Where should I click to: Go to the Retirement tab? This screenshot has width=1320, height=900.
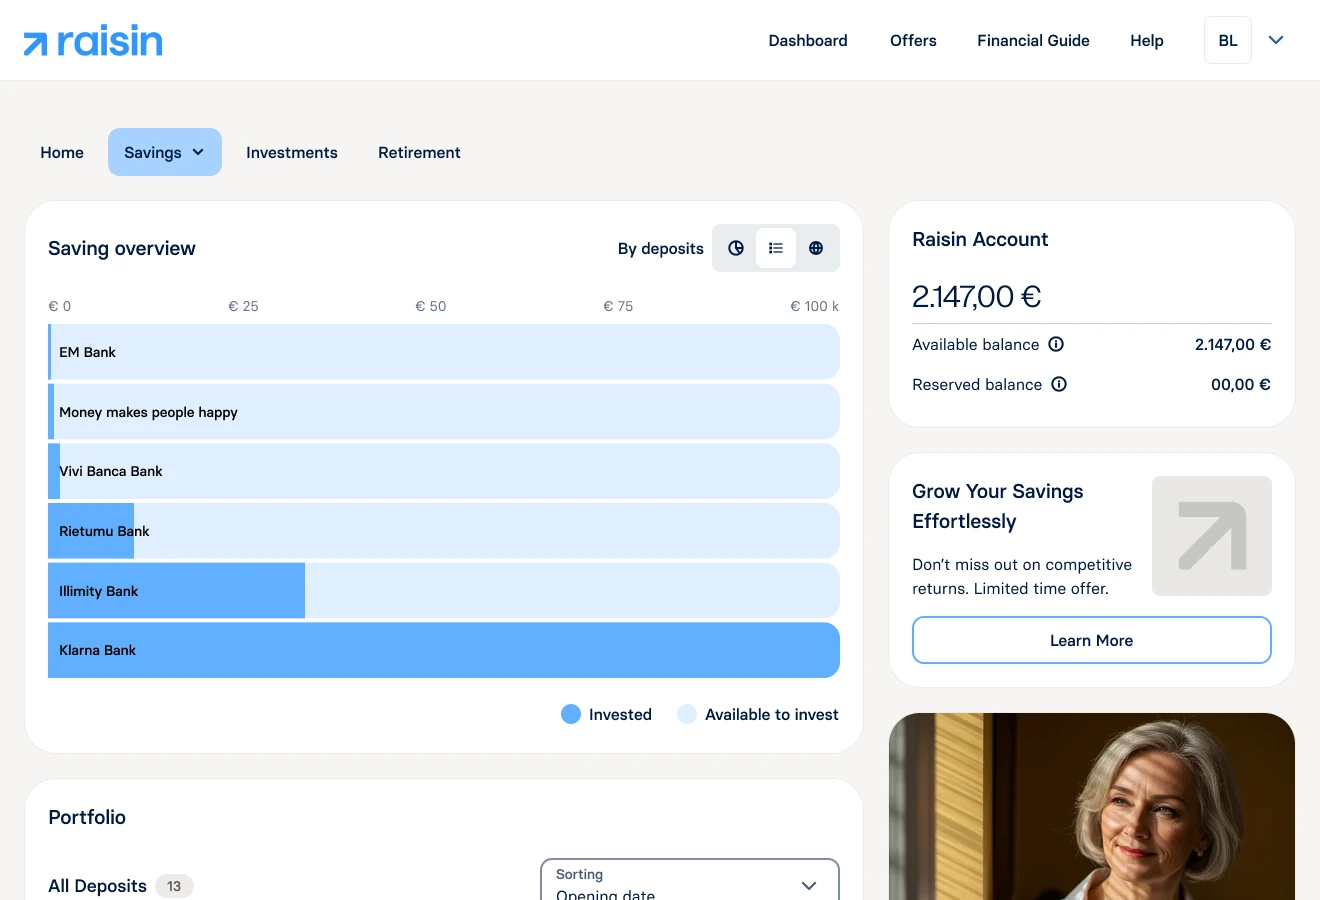click(419, 152)
